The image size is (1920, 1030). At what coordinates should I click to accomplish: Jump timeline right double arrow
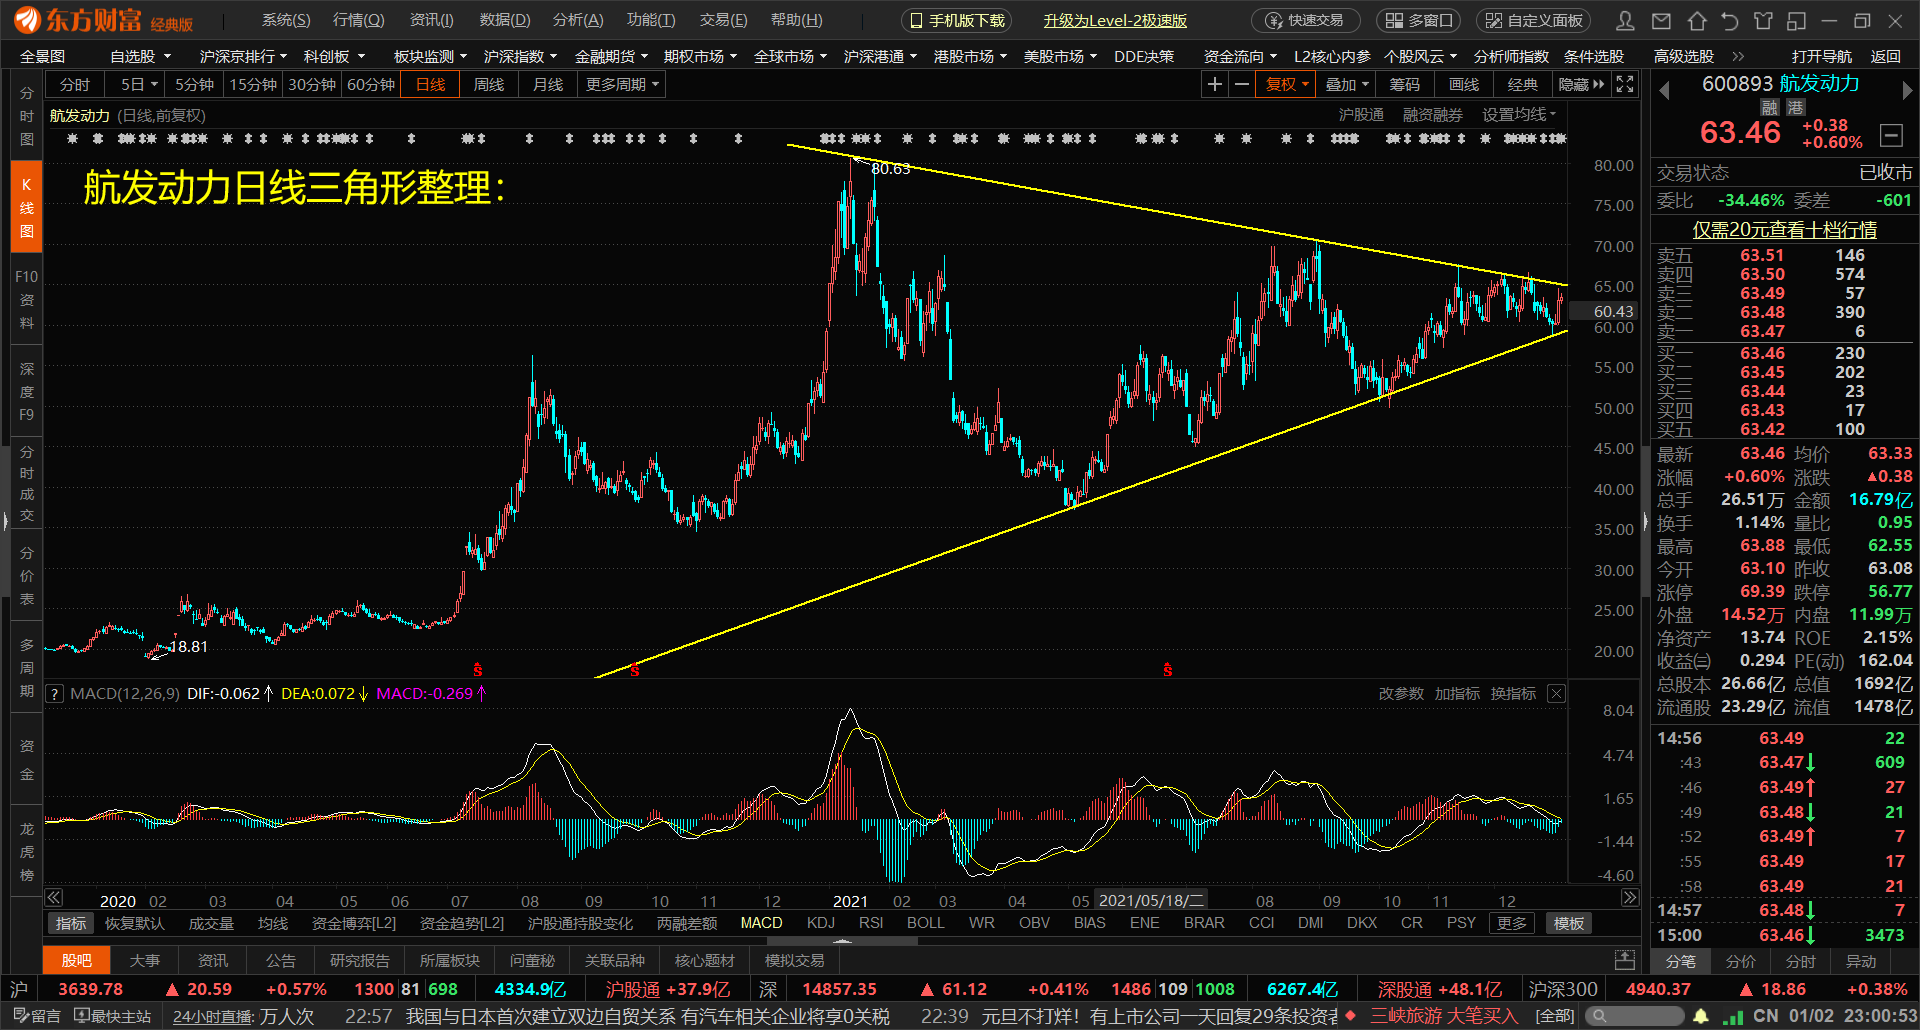(x=1630, y=898)
